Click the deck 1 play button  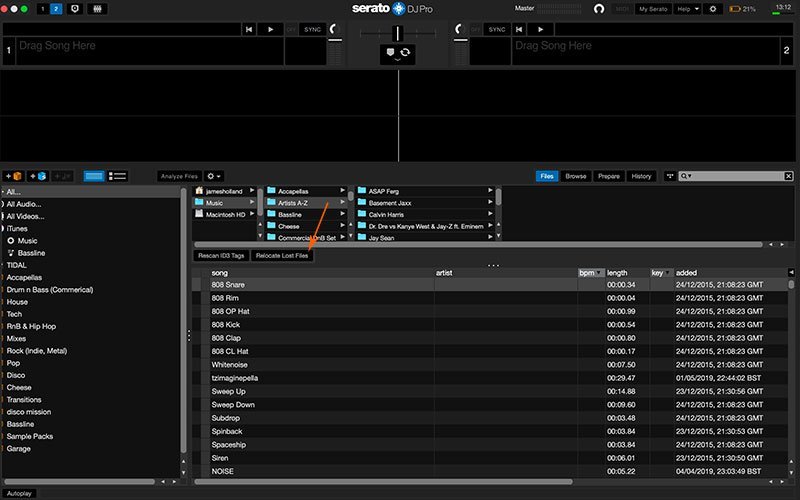270,30
